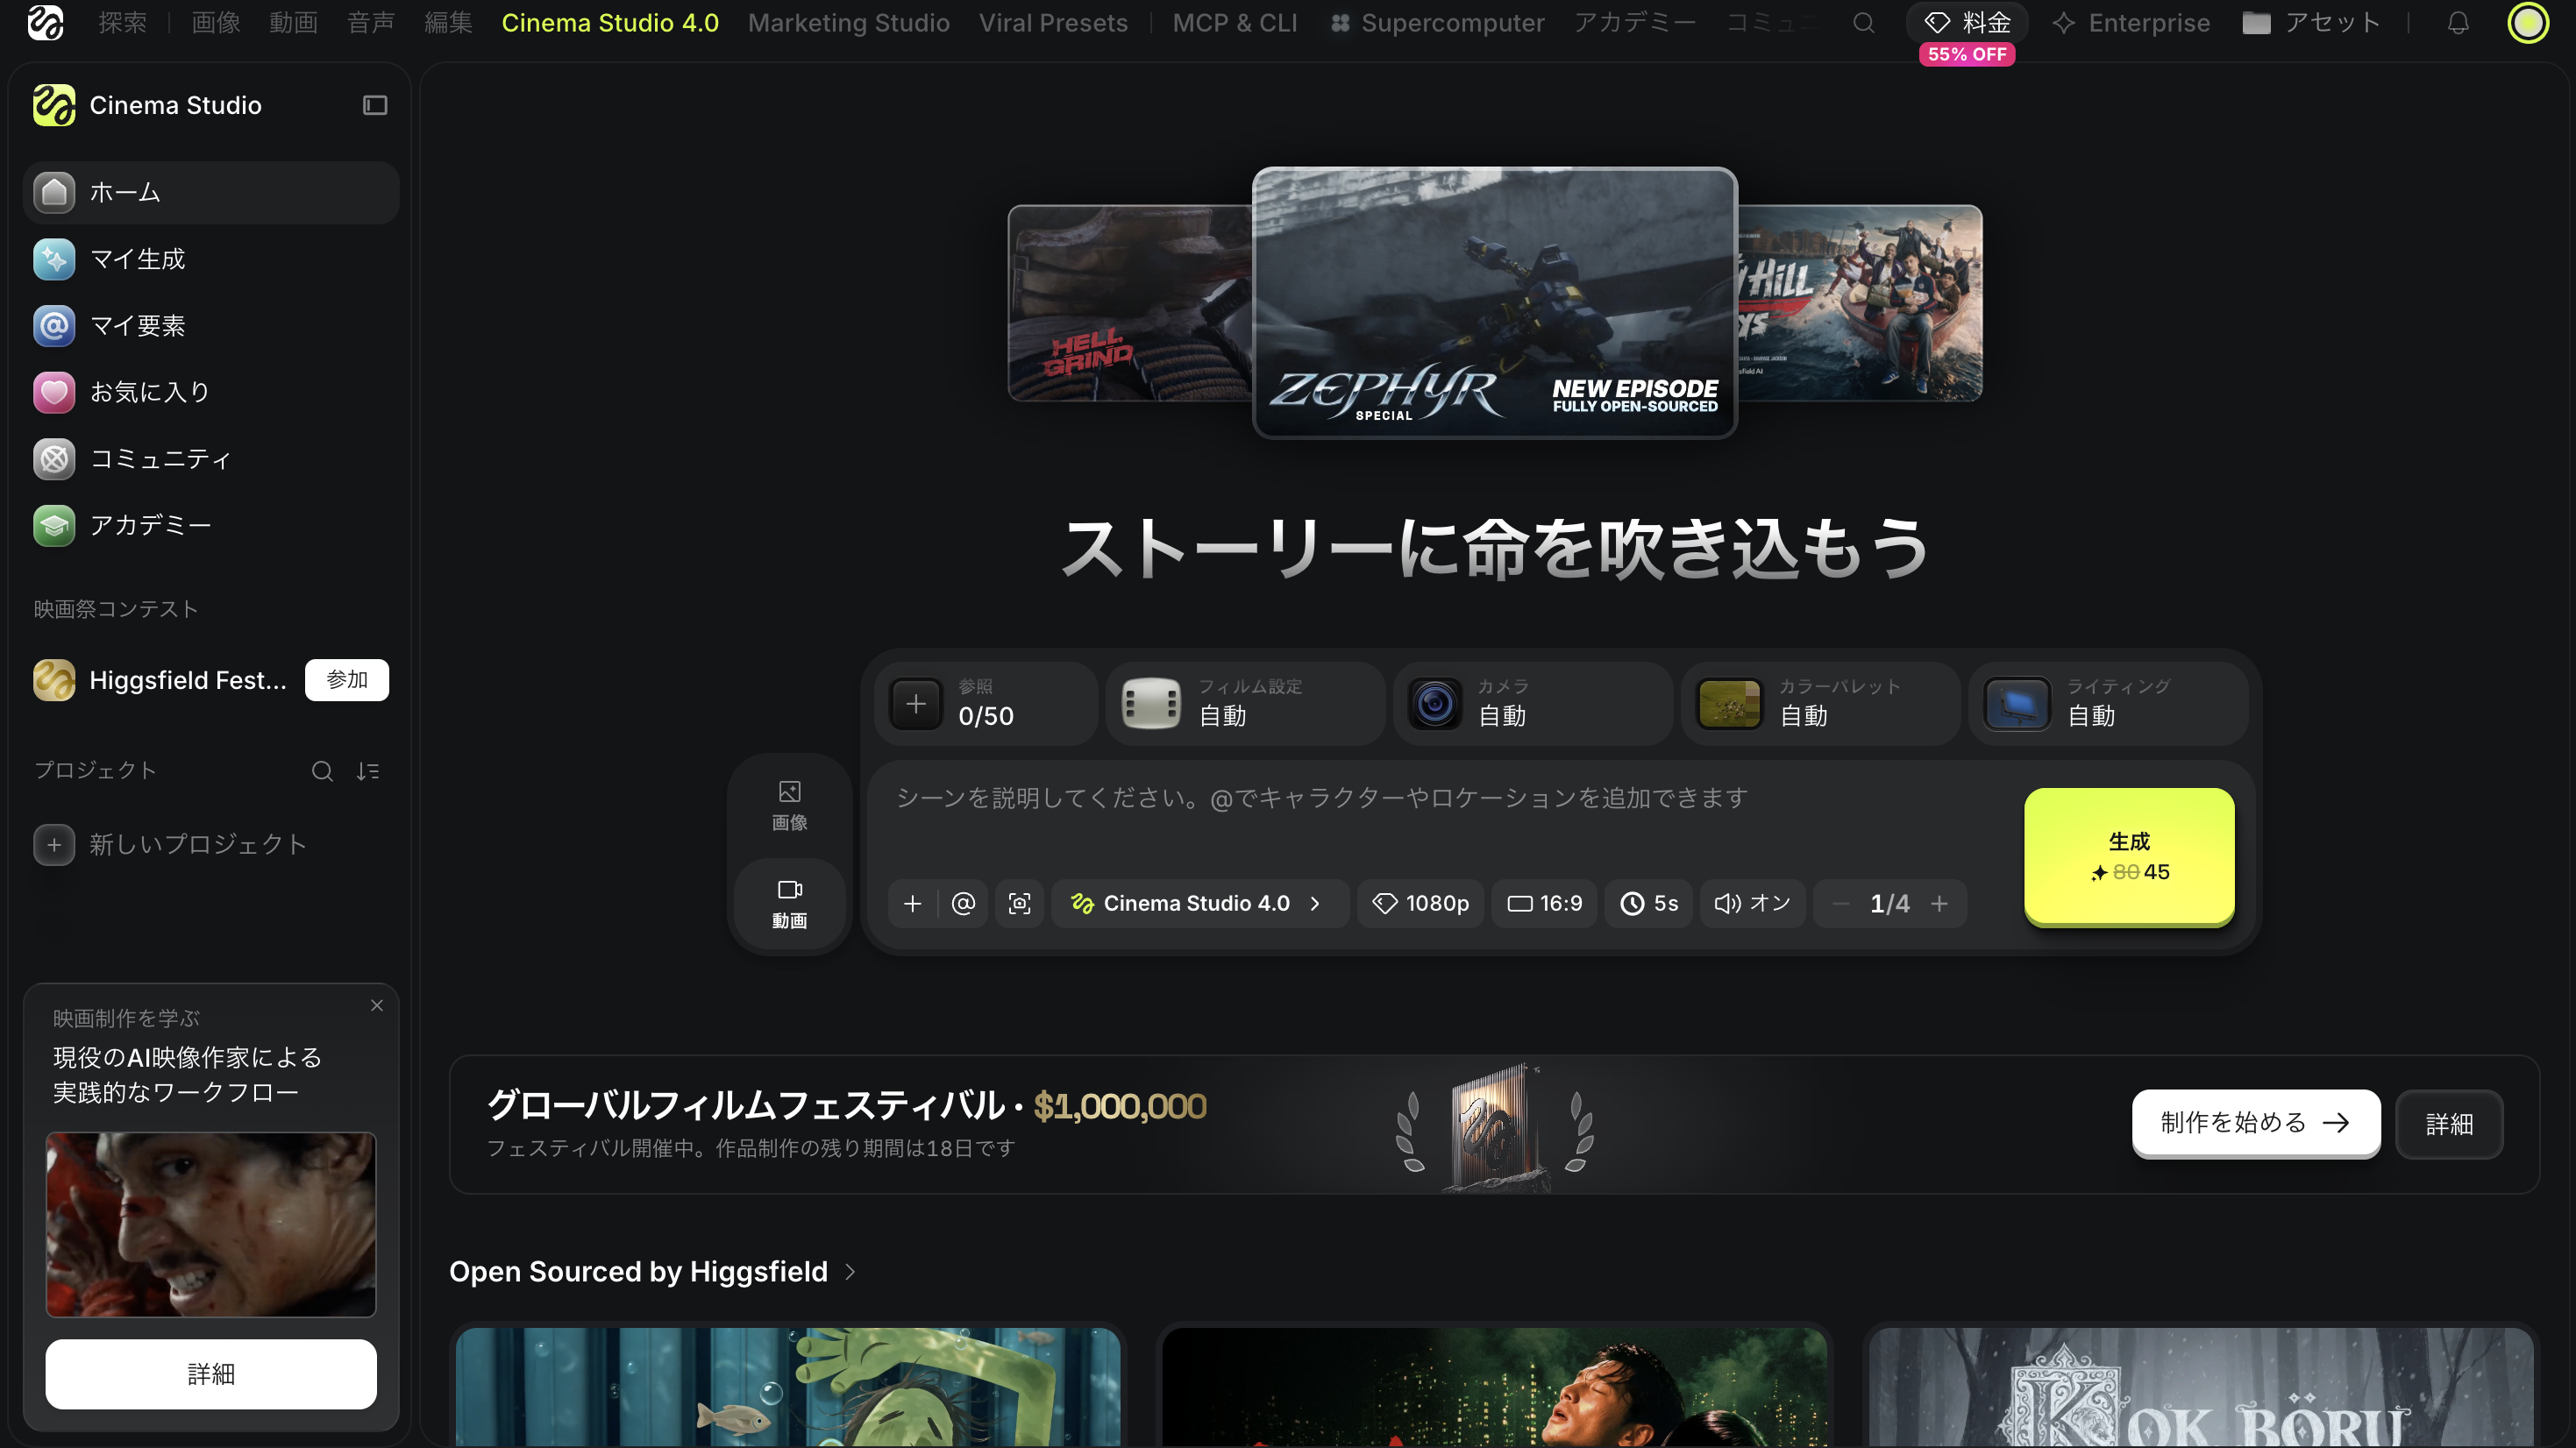The image size is (2576, 1448).
Task: Open MCP & CLI tab
Action: [1235, 22]
